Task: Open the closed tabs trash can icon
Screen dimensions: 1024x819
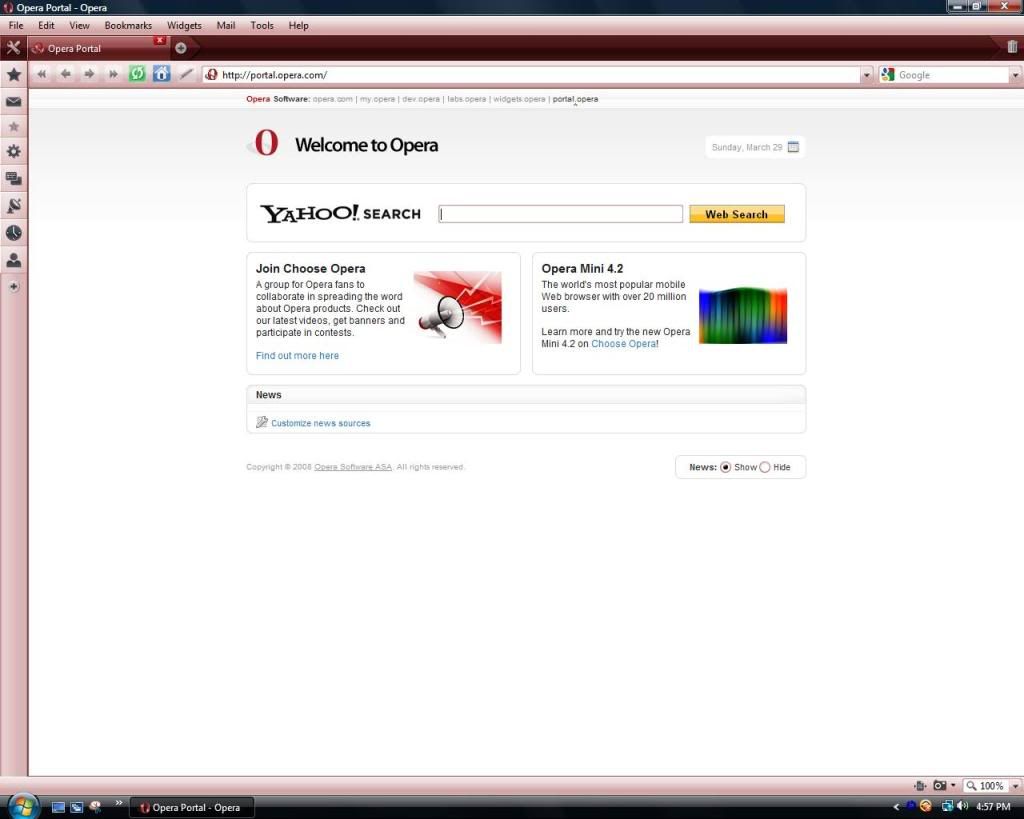Action: click(1012, 46)
